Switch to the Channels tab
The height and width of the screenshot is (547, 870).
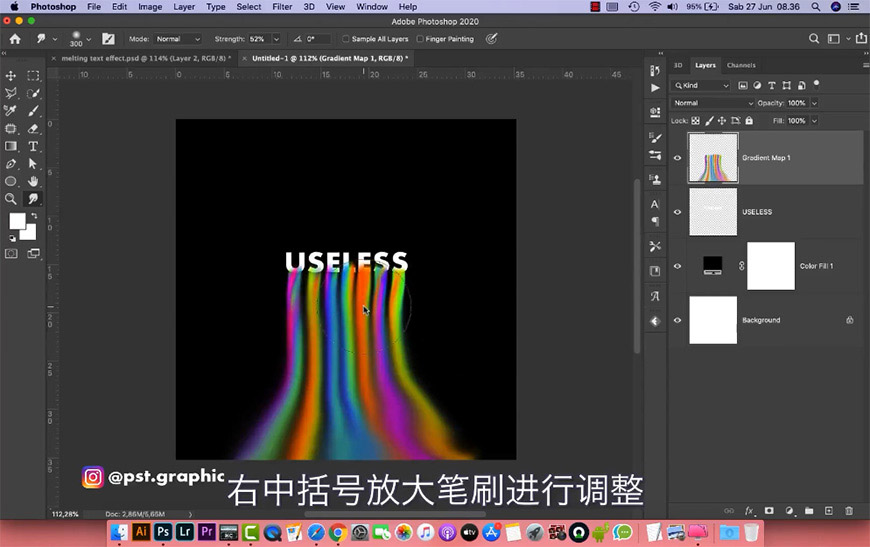[741, 65]
